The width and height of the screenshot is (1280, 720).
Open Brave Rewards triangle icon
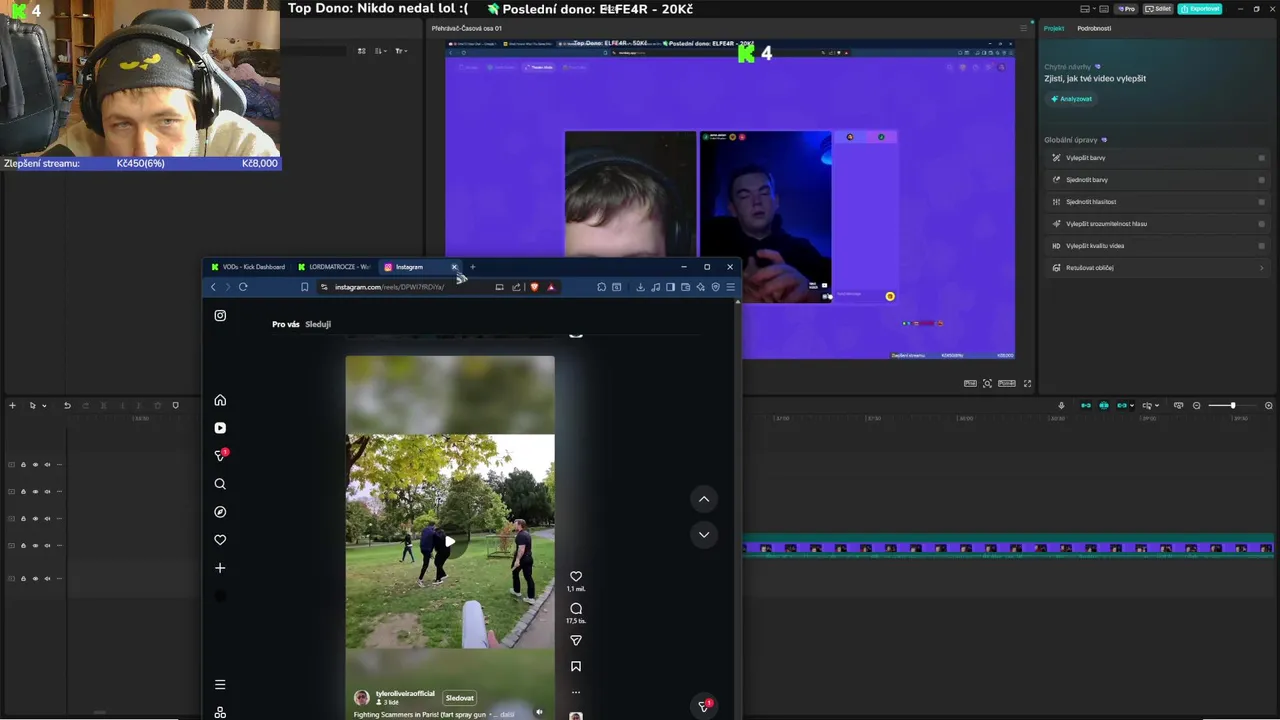[x=551, y=287]
